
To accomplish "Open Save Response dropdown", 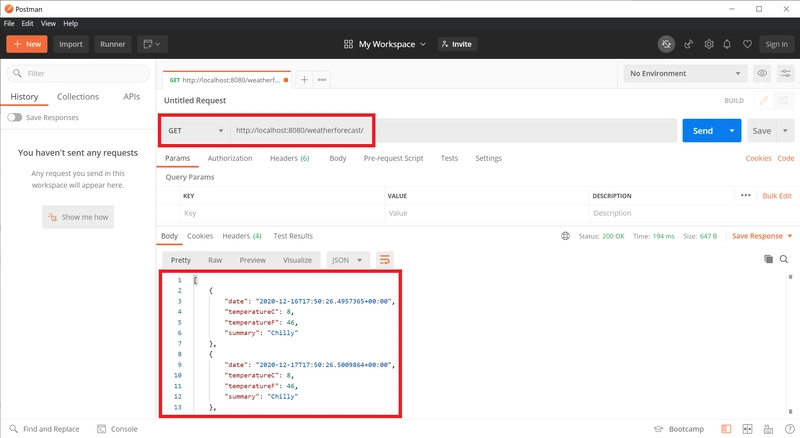I will pyautogui.click(x=762, y=236).
